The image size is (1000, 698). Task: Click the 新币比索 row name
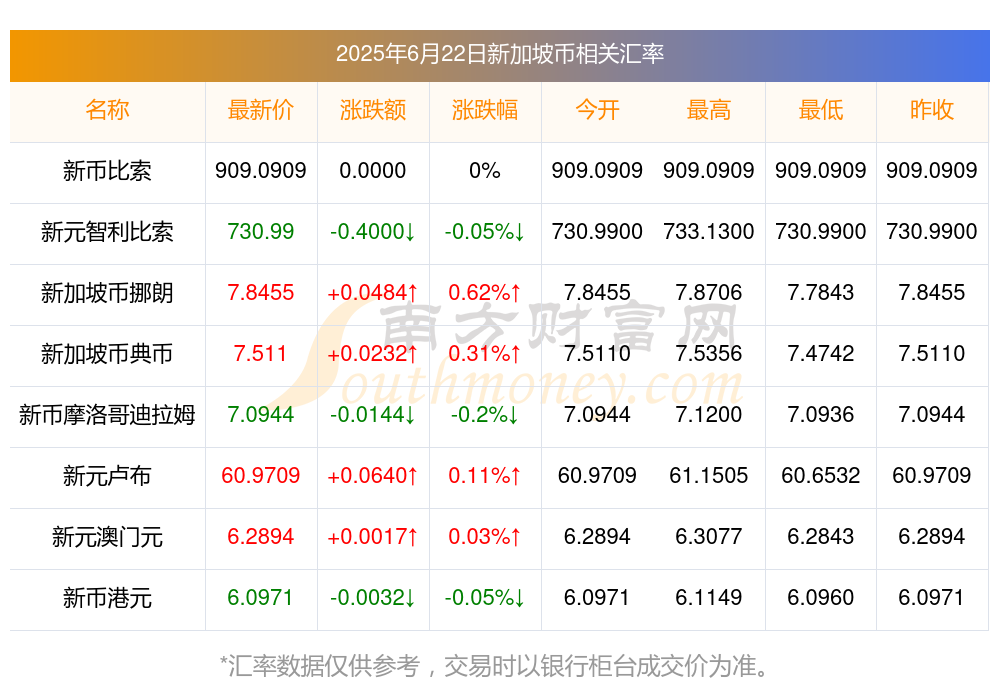point(107,171)
